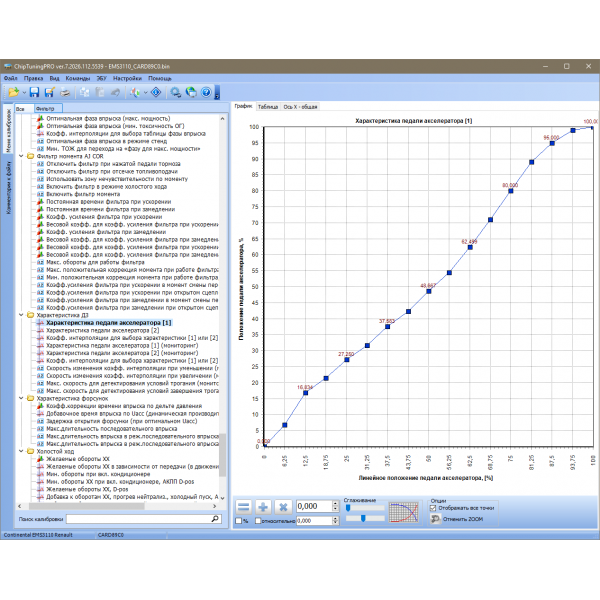Select Характеристика педали акселератора [2] item

coord(109,331)
